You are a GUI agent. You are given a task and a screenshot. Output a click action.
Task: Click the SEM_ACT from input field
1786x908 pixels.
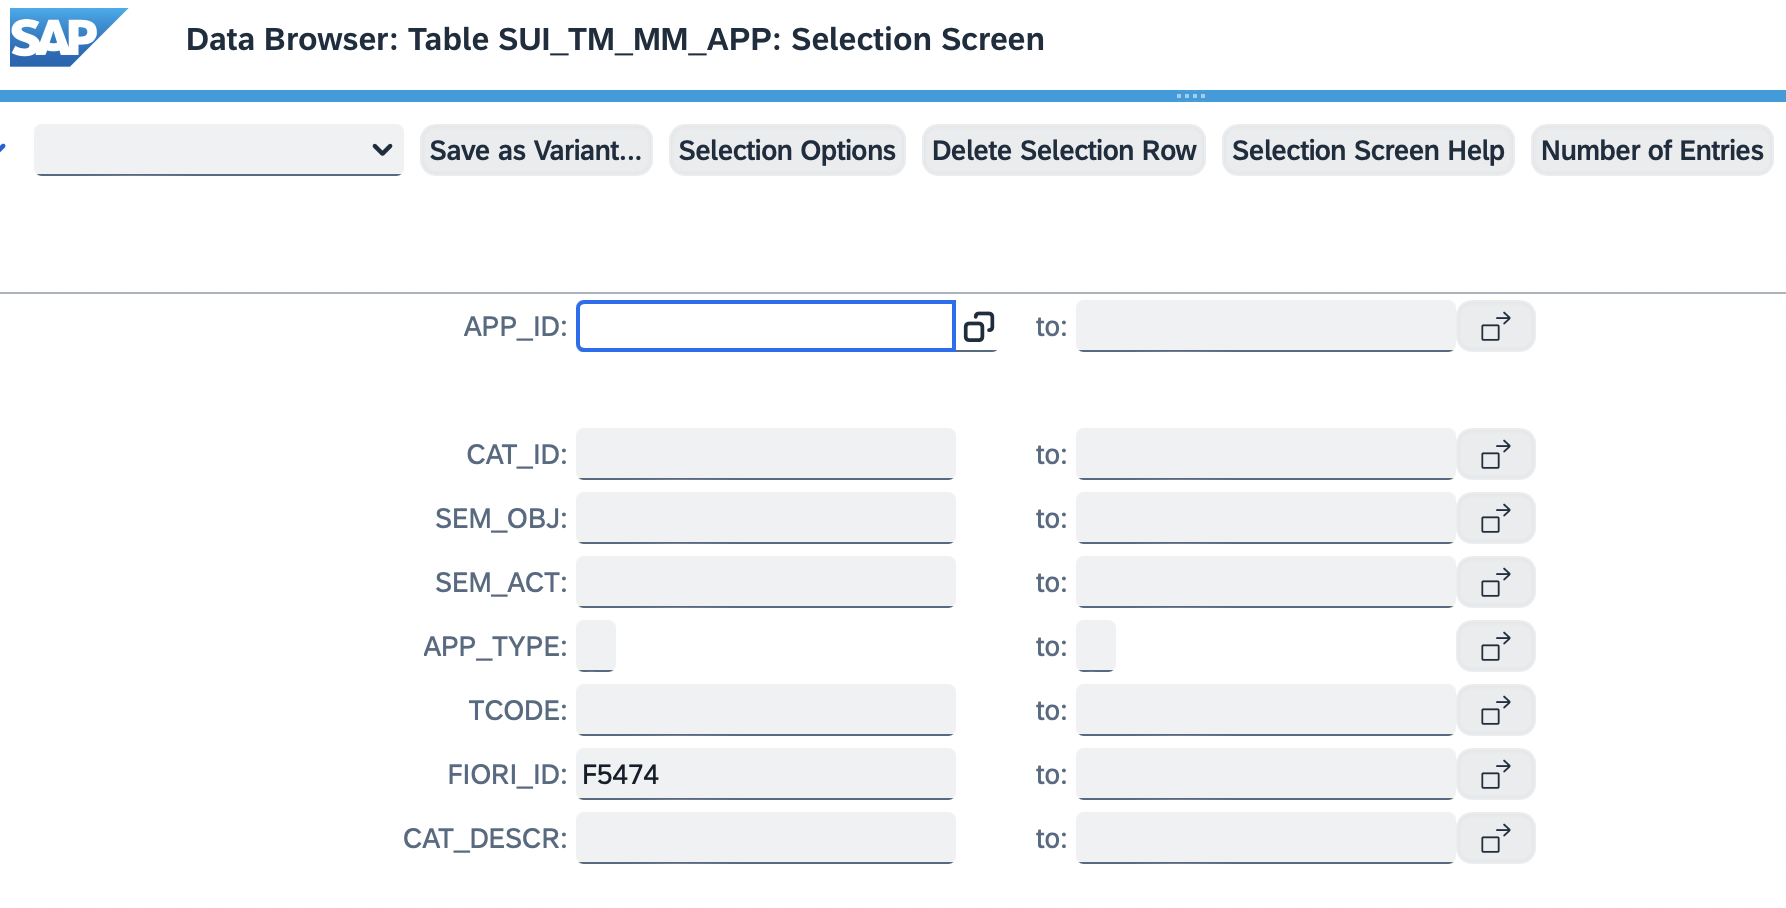[766, 583]
